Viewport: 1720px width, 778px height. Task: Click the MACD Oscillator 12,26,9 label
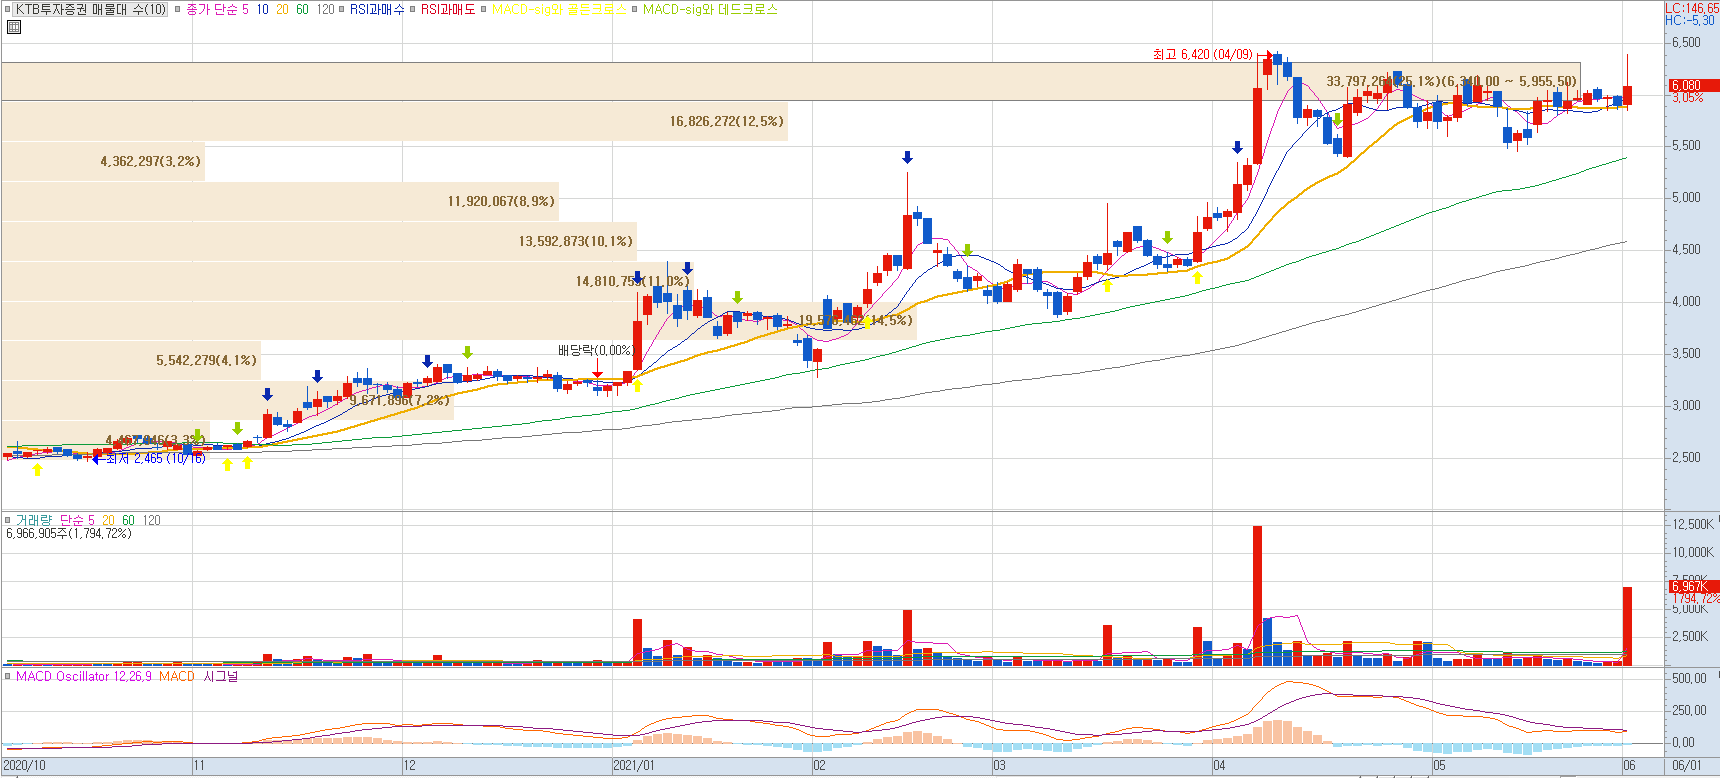coord(84,677)
